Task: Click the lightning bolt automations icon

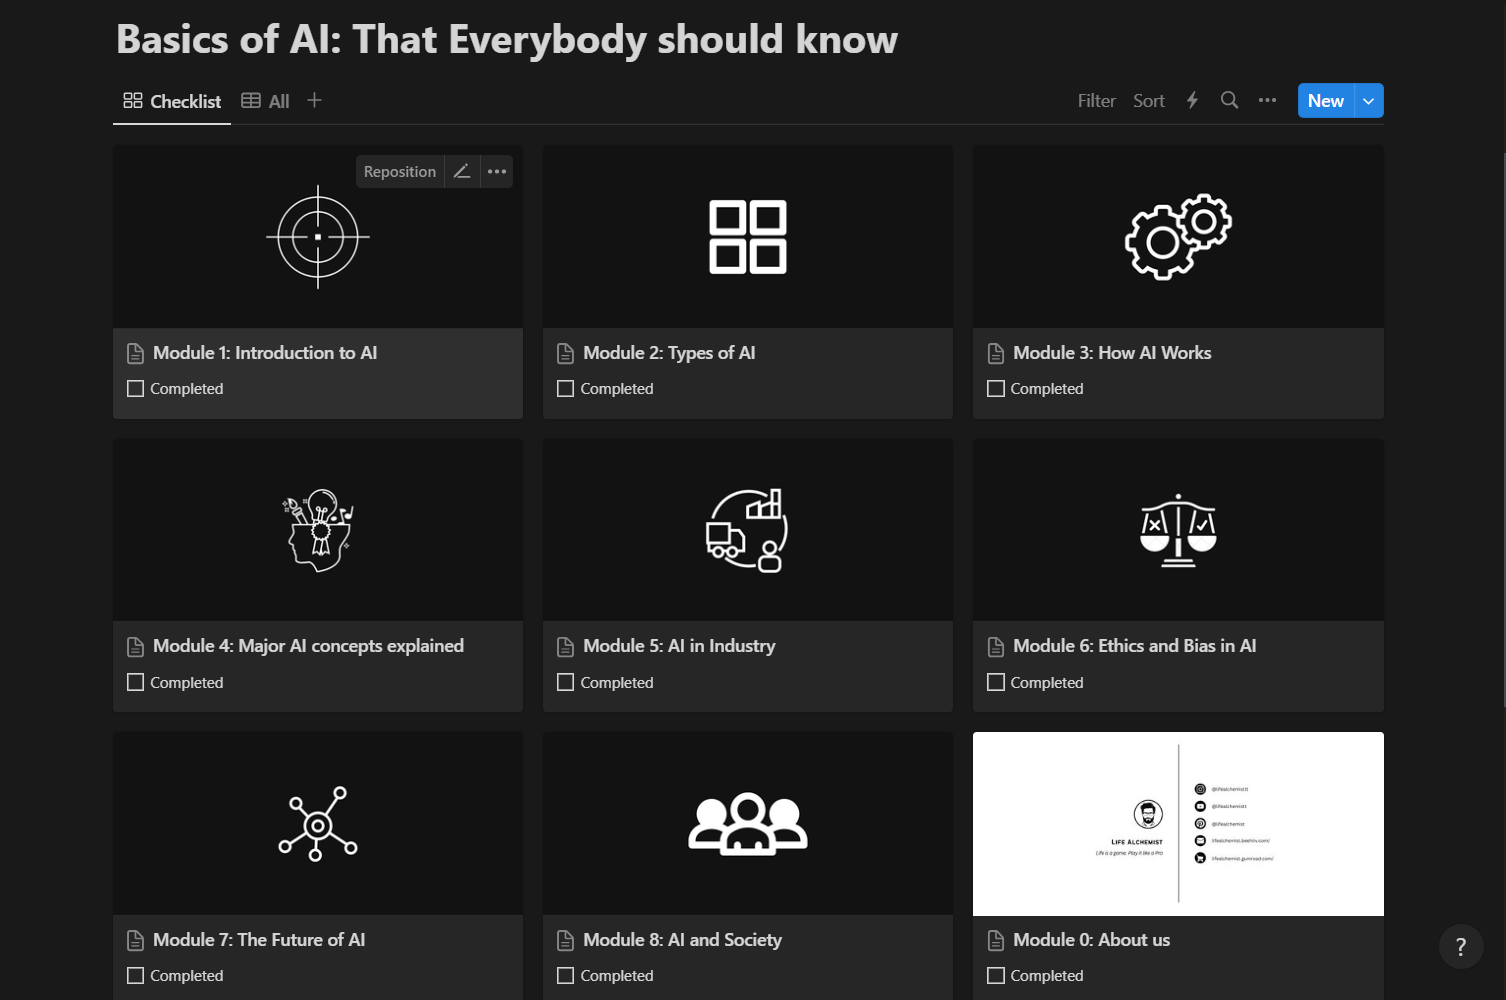Action: click(x=1192, y=100)
